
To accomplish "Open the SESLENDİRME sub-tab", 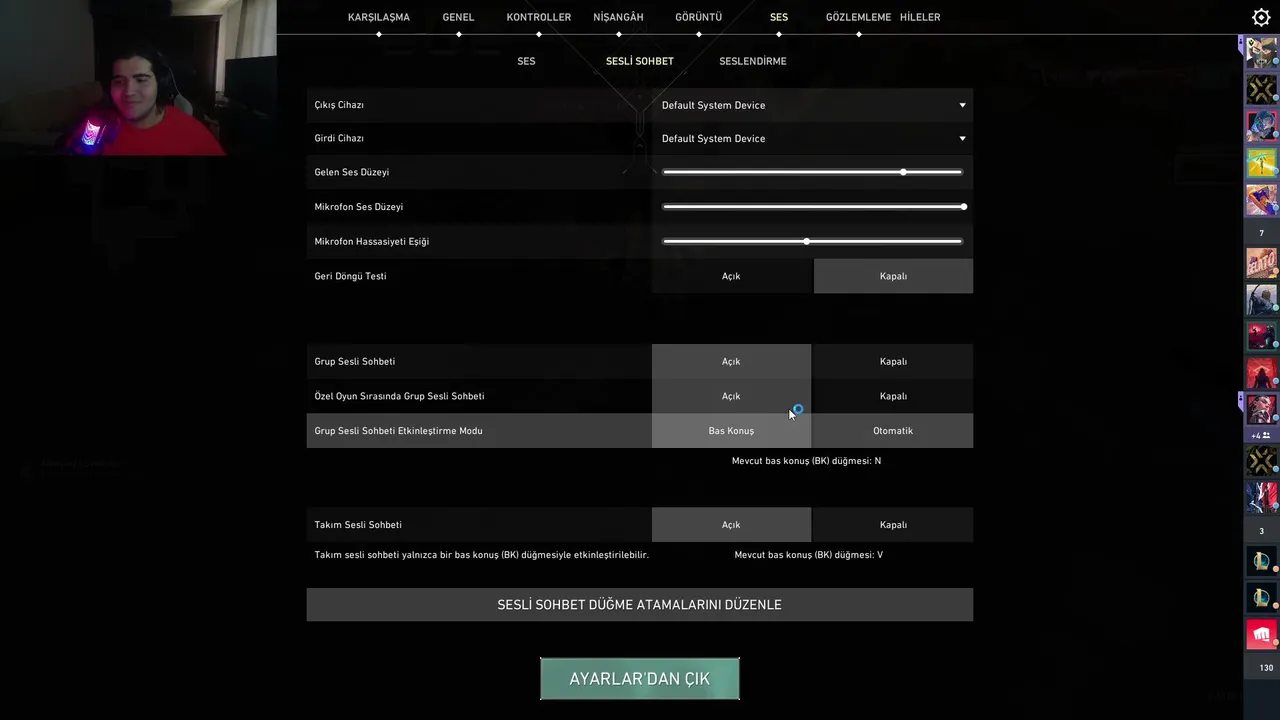I will pos(752,61).
